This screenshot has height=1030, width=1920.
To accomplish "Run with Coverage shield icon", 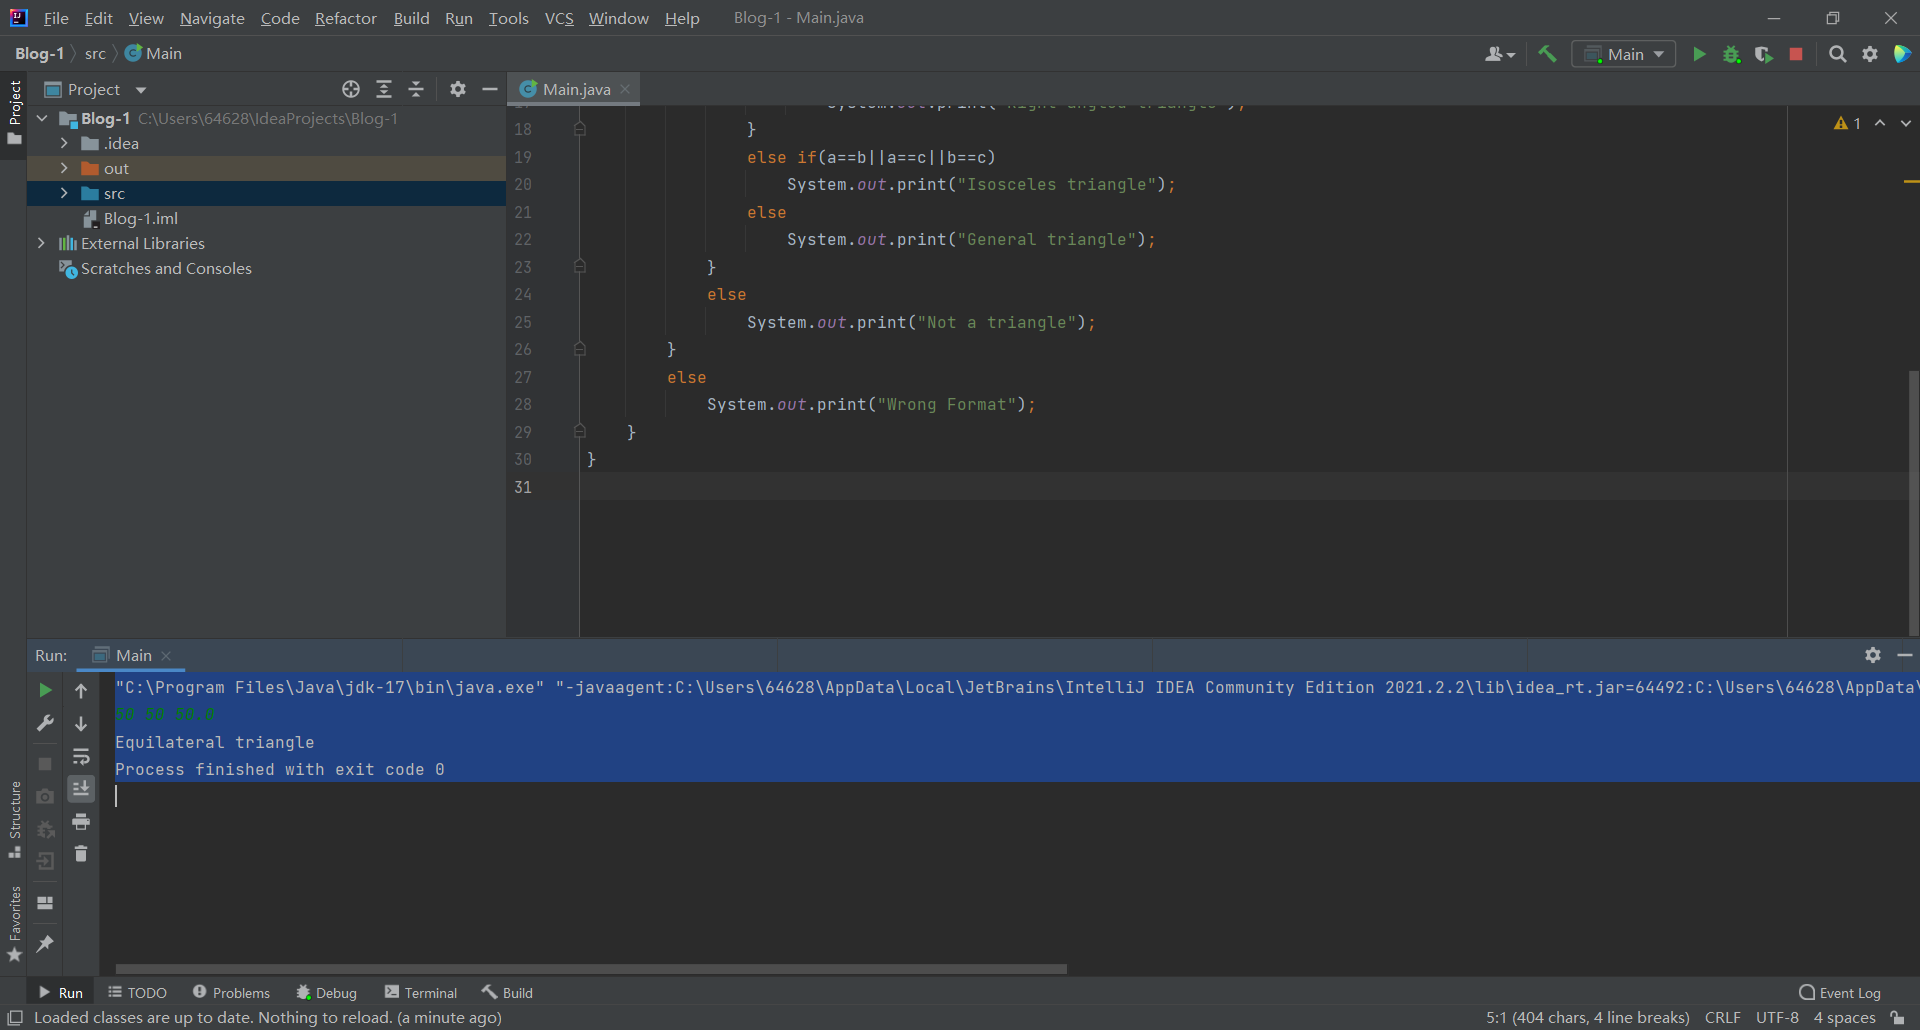I will 1764,54.
